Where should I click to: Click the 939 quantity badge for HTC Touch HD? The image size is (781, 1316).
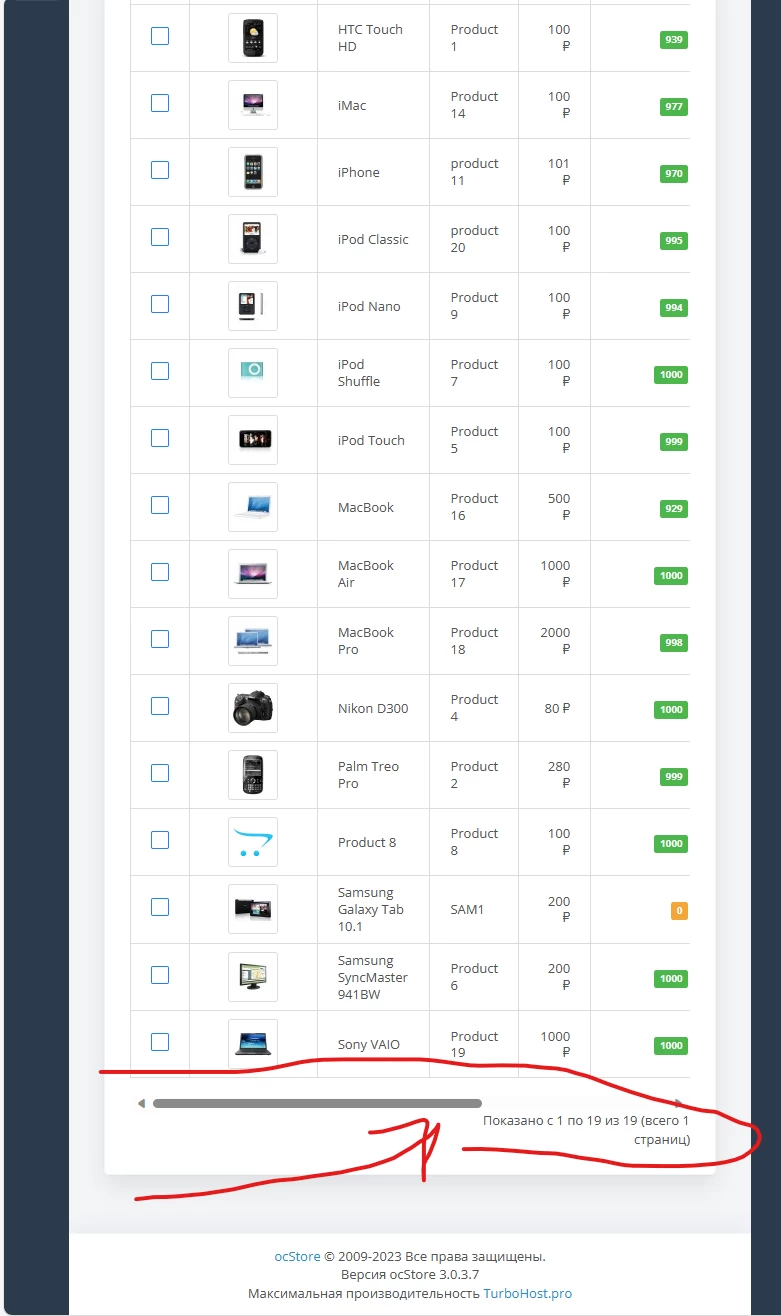(674, 40)
